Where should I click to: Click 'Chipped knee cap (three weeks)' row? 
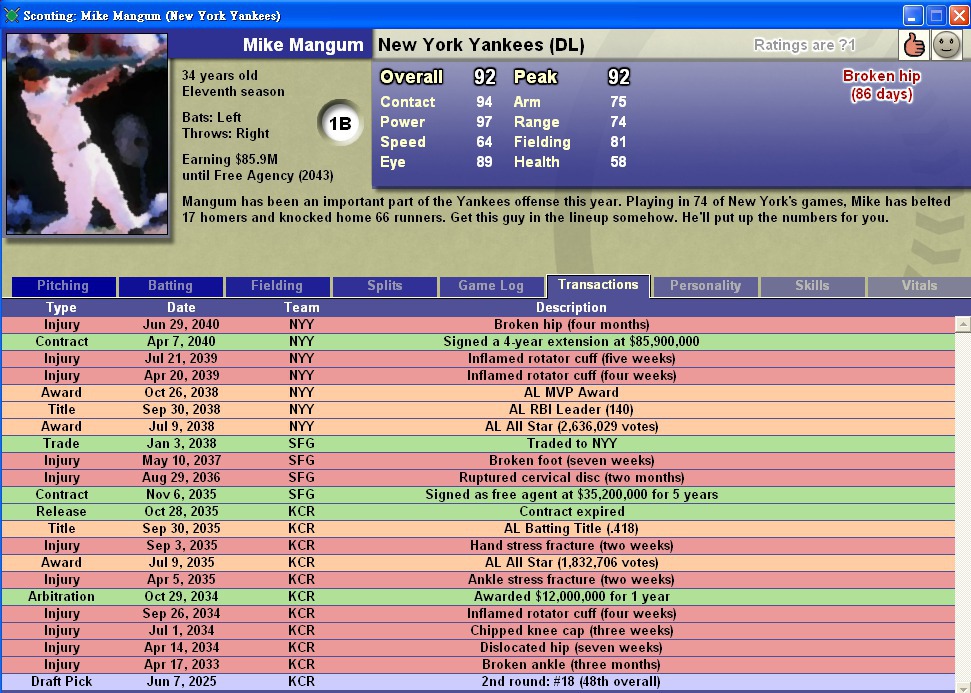pyautogui.click(x=478, y=631)
